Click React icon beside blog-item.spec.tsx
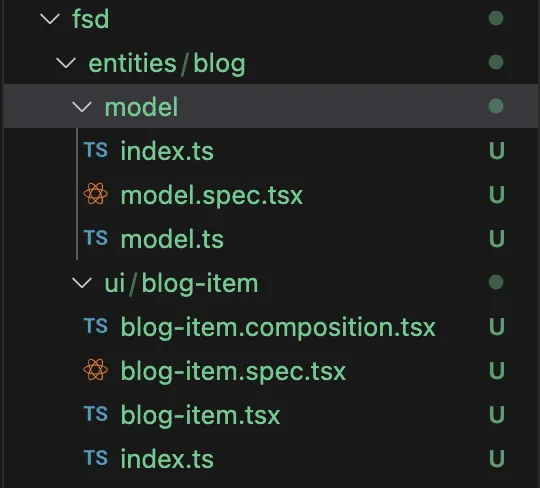 pyautogui.click(x=96, y=370)
